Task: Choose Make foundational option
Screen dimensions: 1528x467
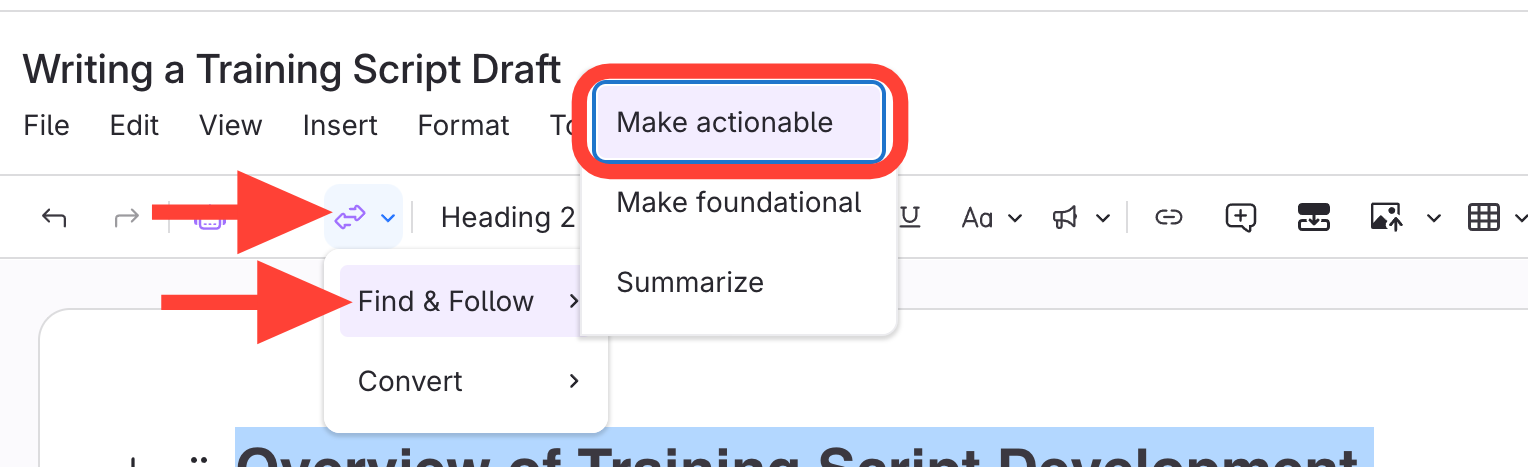Action: coord(738,202)
